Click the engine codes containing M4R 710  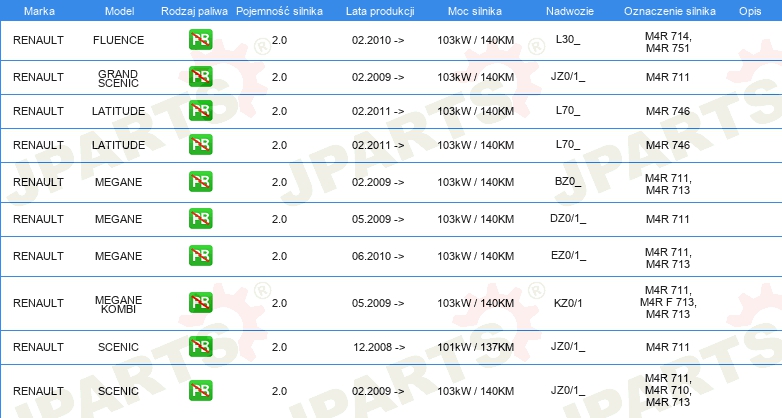[x=668, y=390]
